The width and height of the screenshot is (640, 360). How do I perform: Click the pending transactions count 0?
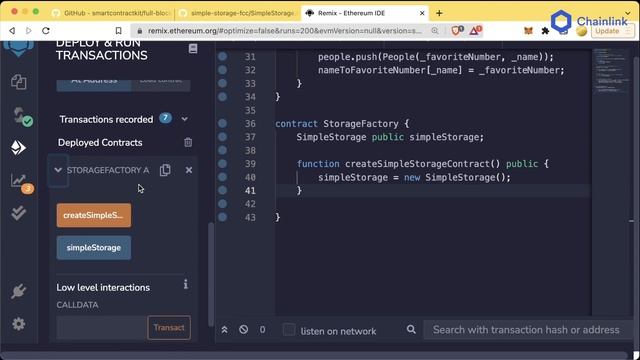262,329
